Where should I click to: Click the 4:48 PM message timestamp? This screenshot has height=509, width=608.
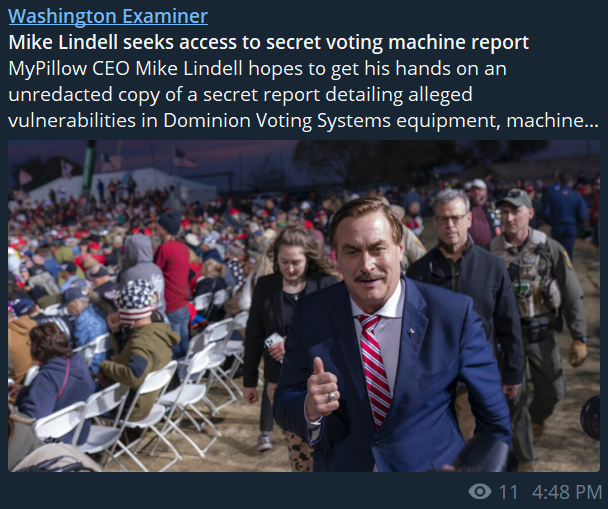pyautogui.click(x=567, y=492)
